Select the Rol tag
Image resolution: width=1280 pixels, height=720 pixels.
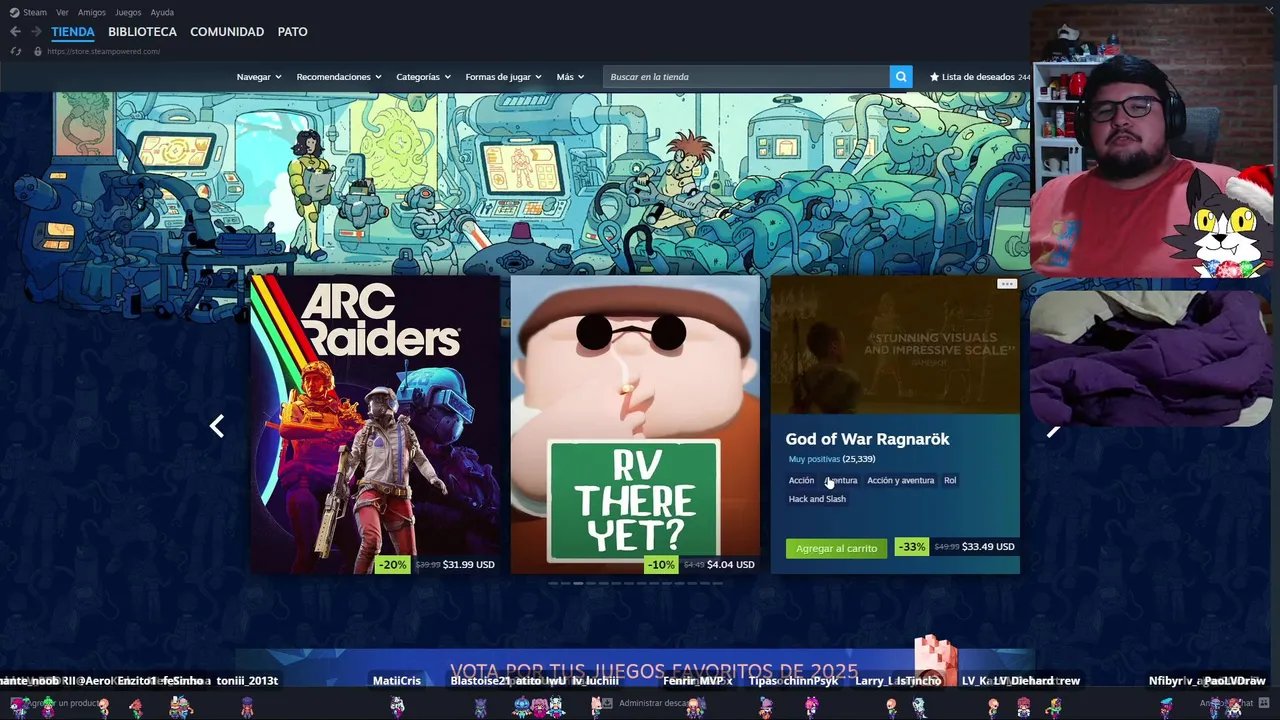tap(950, 480)
